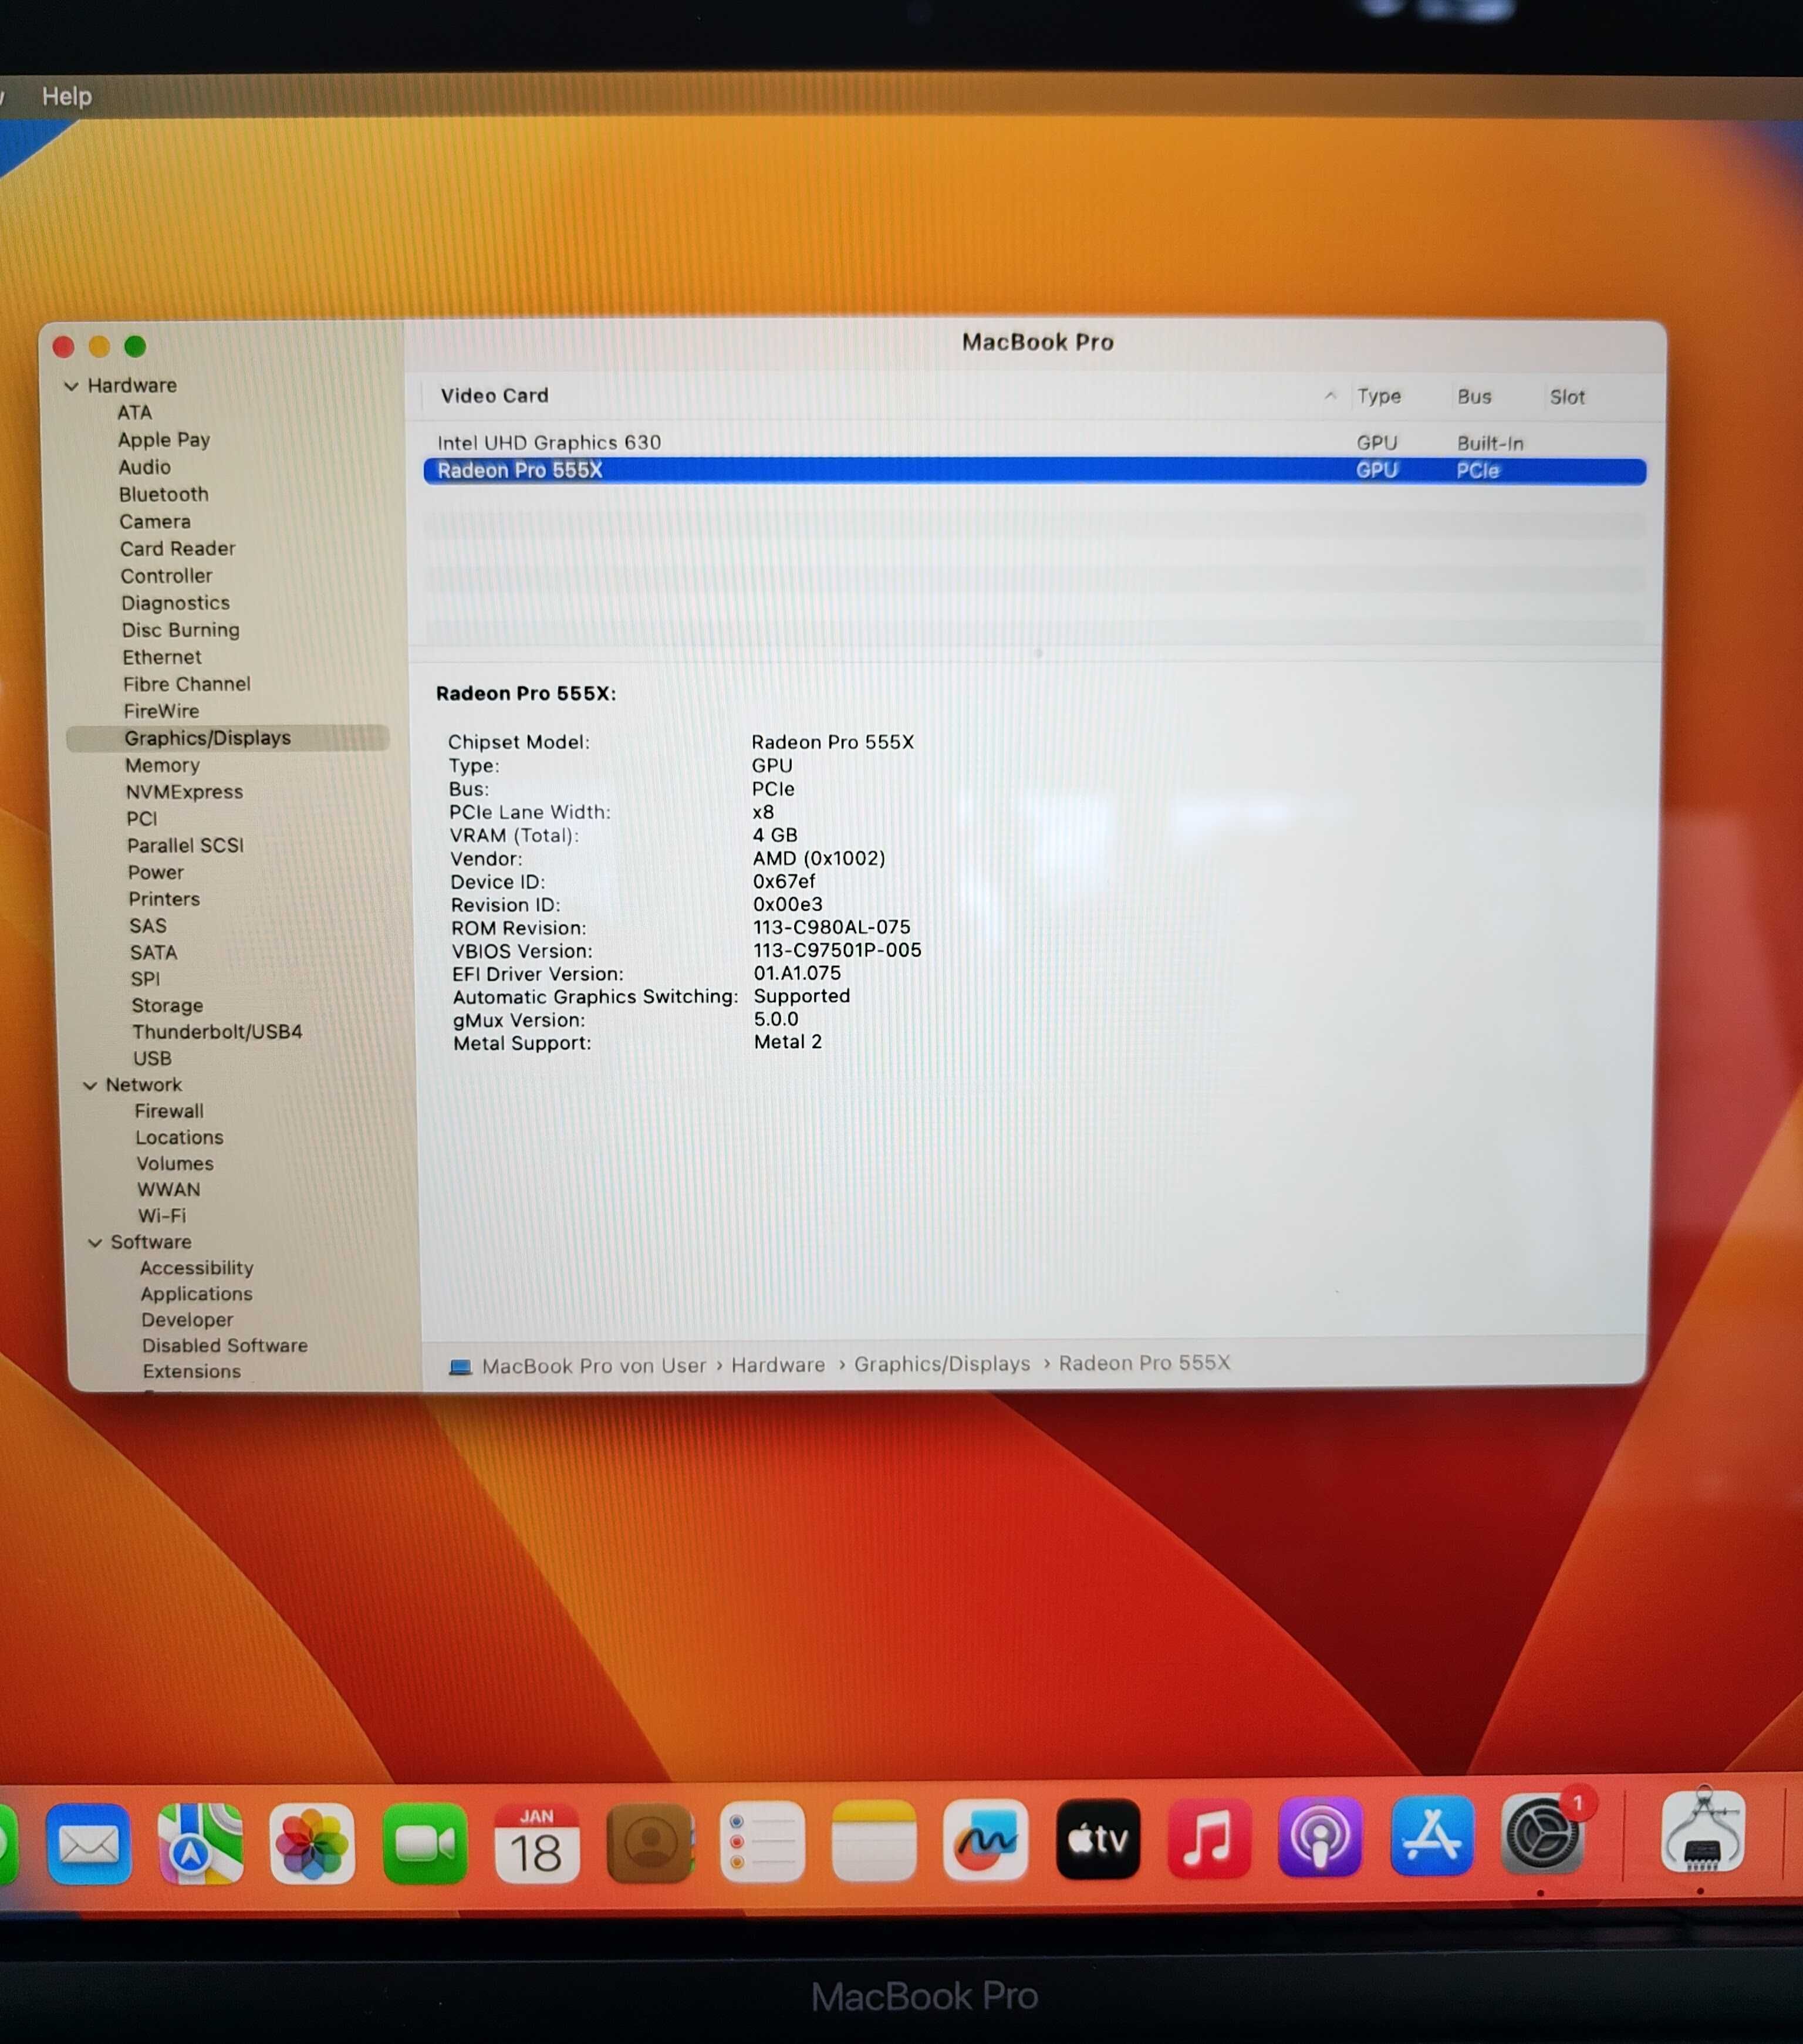1803x2044 pixels.
Task: Collapse the Hardware section
Action: pyautogui.click(x=71, y=386)
